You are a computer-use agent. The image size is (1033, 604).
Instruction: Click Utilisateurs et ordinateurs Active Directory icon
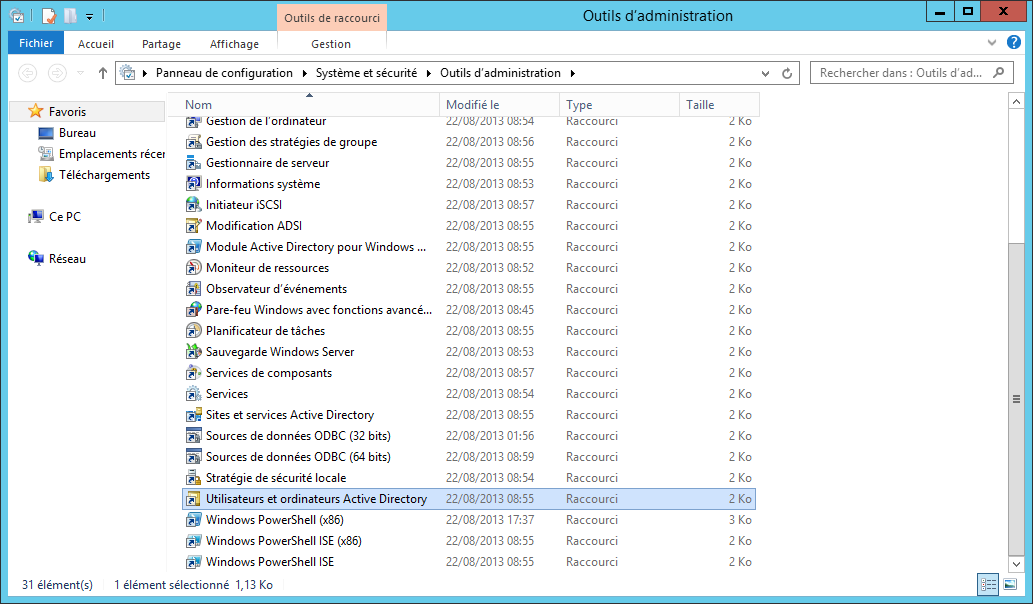(x=193, y=499)
